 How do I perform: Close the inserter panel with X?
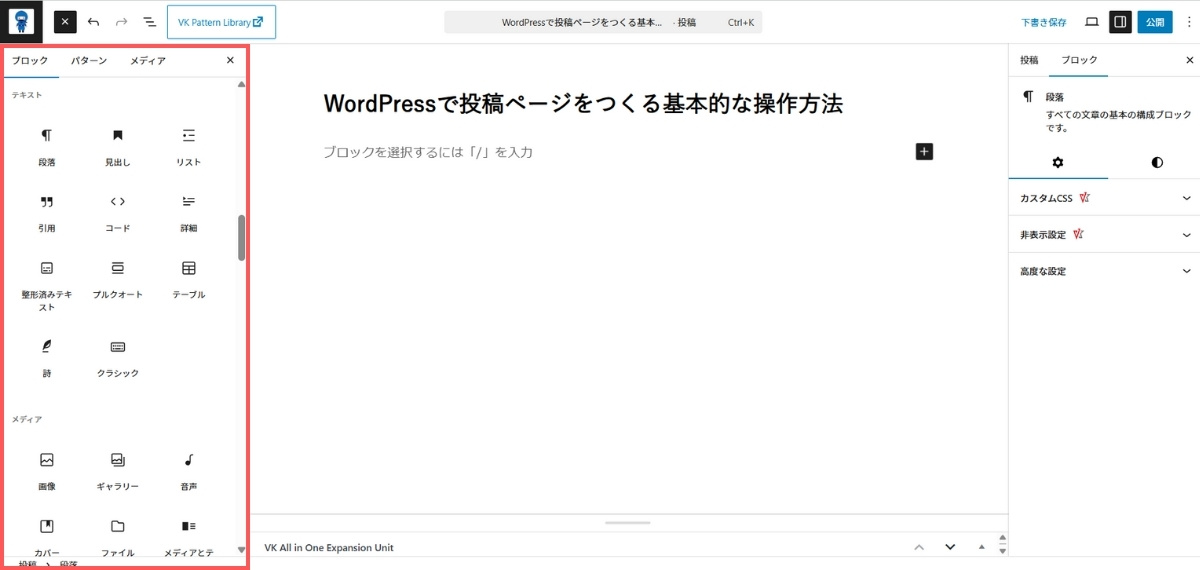pyautogui.click(x=230, y=60)
